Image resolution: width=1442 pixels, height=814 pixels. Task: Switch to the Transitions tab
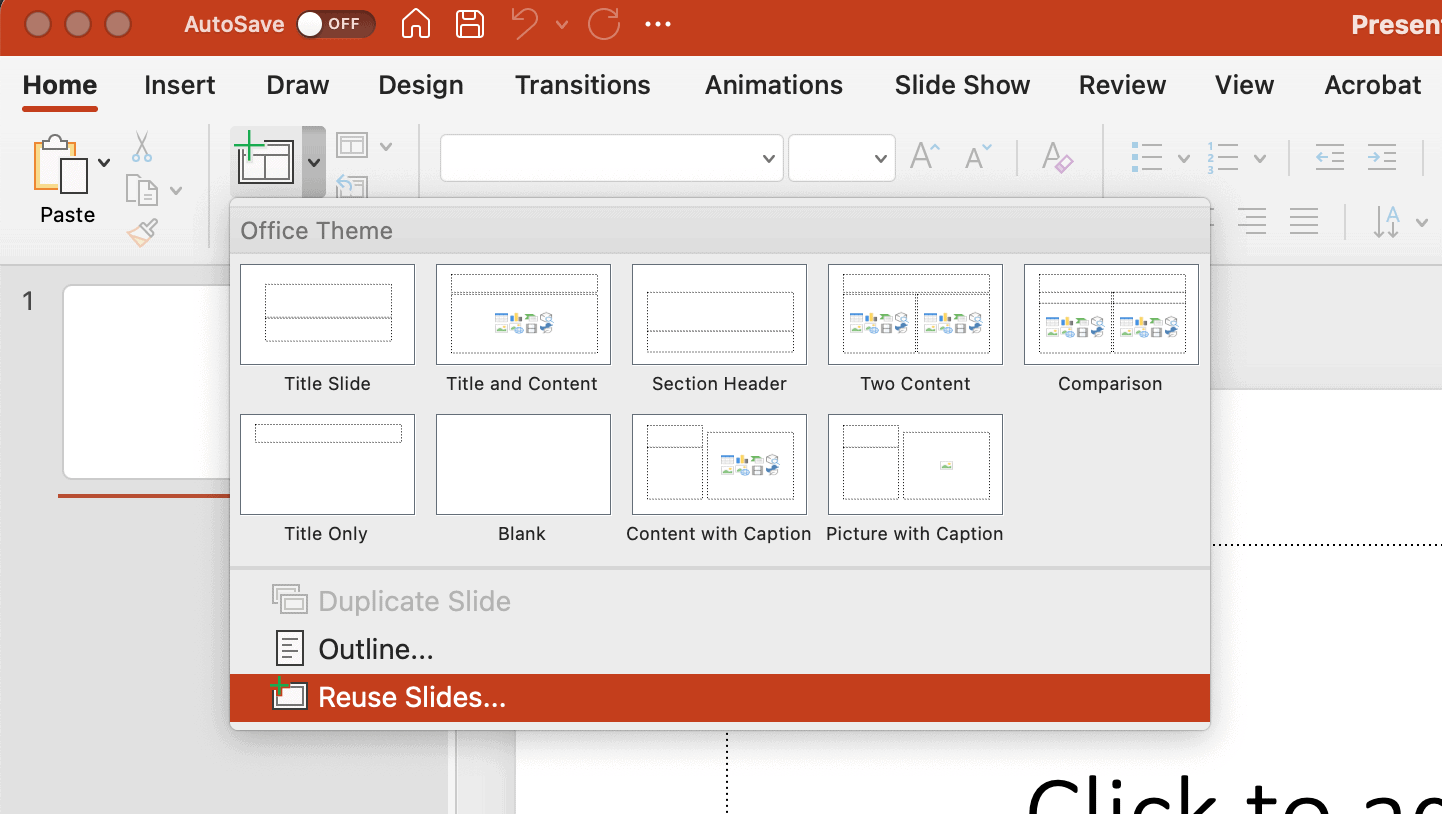(582, 86)
